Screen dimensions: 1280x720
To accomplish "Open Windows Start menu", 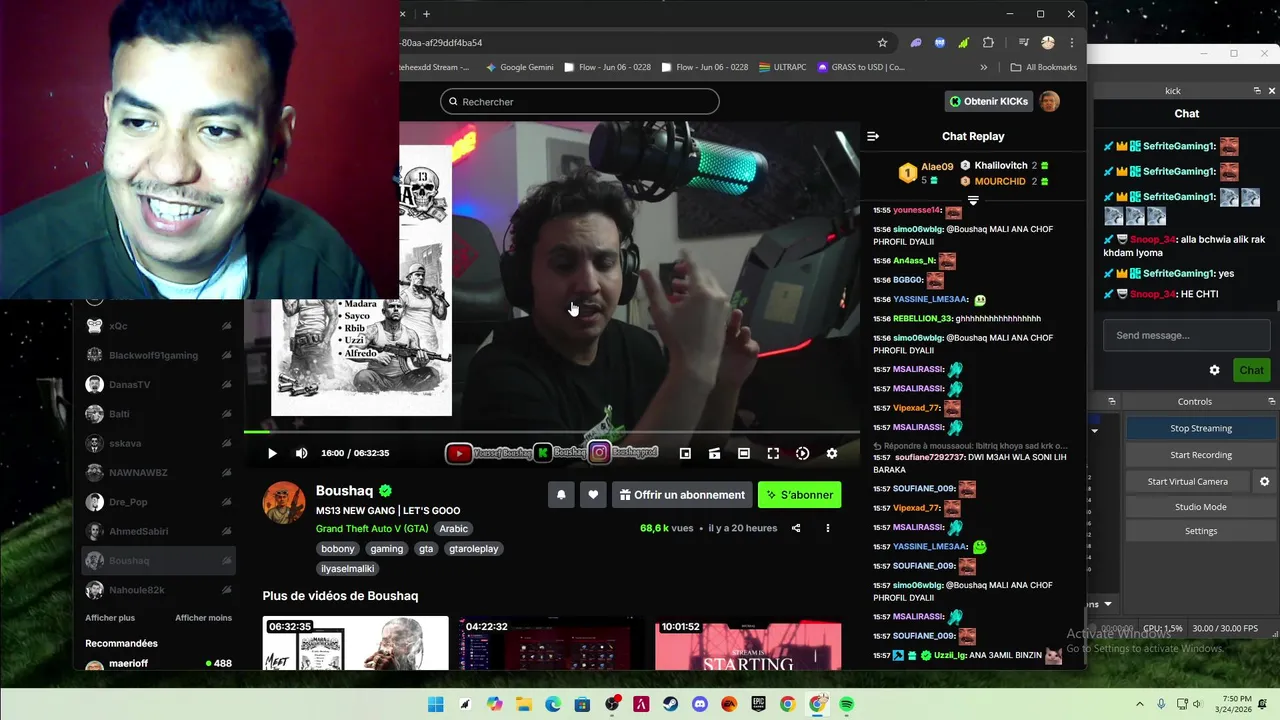I will [x=436, y=705].
